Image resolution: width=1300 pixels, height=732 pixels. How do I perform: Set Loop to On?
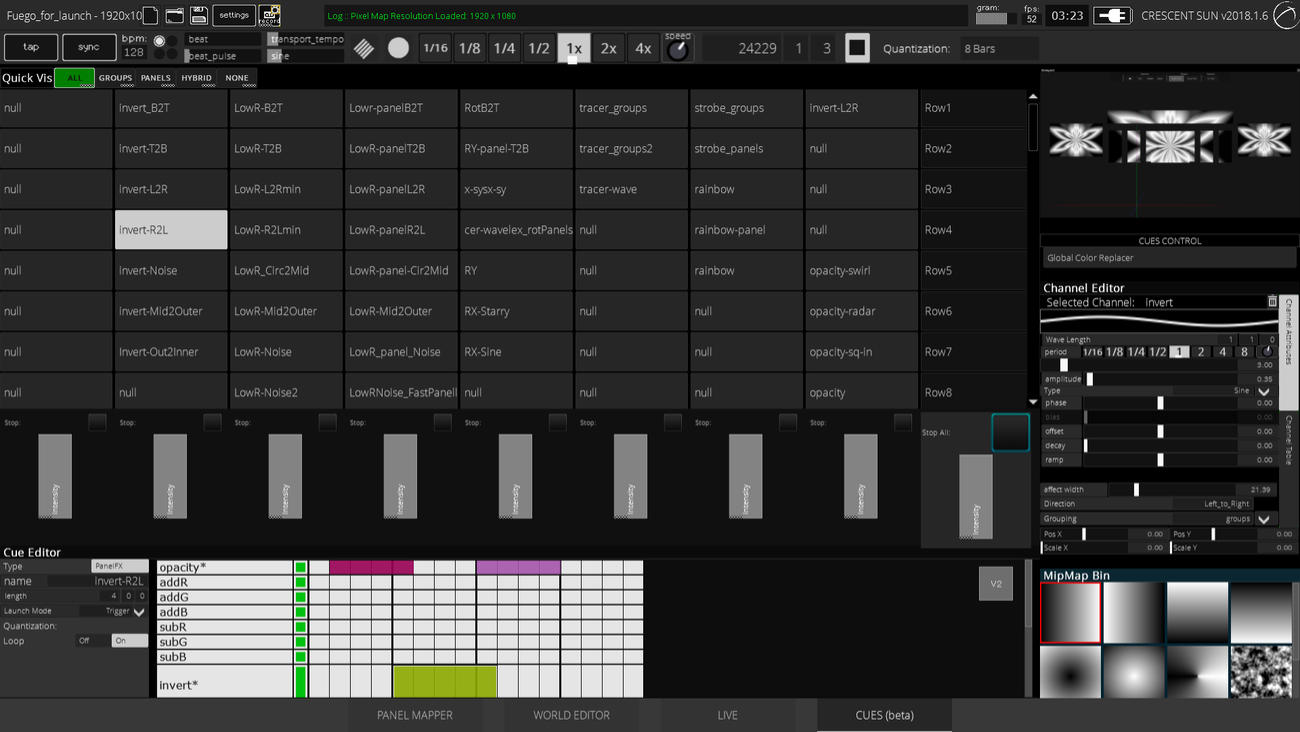tap(130, 641)
